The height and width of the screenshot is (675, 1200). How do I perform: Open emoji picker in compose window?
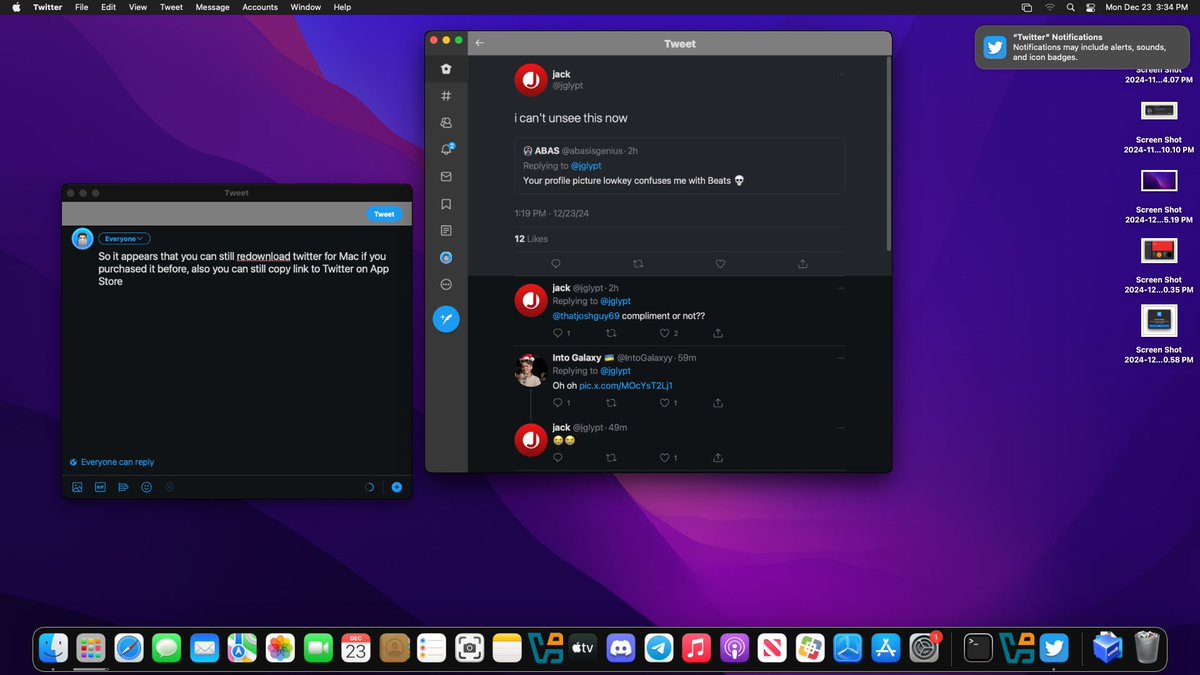146,487
